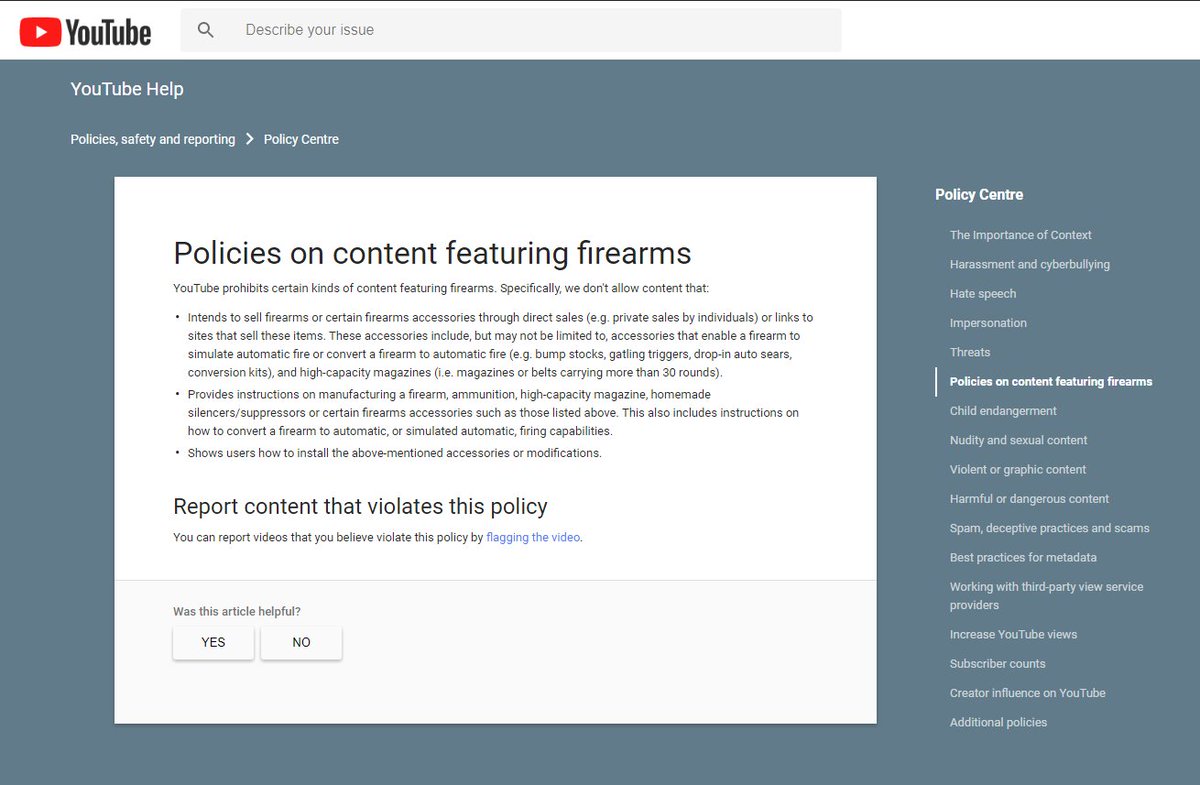Select 'Policies on content featuring firearms' sidebar item
This screenshot has height=785, width=1200.
(1051, 381)
